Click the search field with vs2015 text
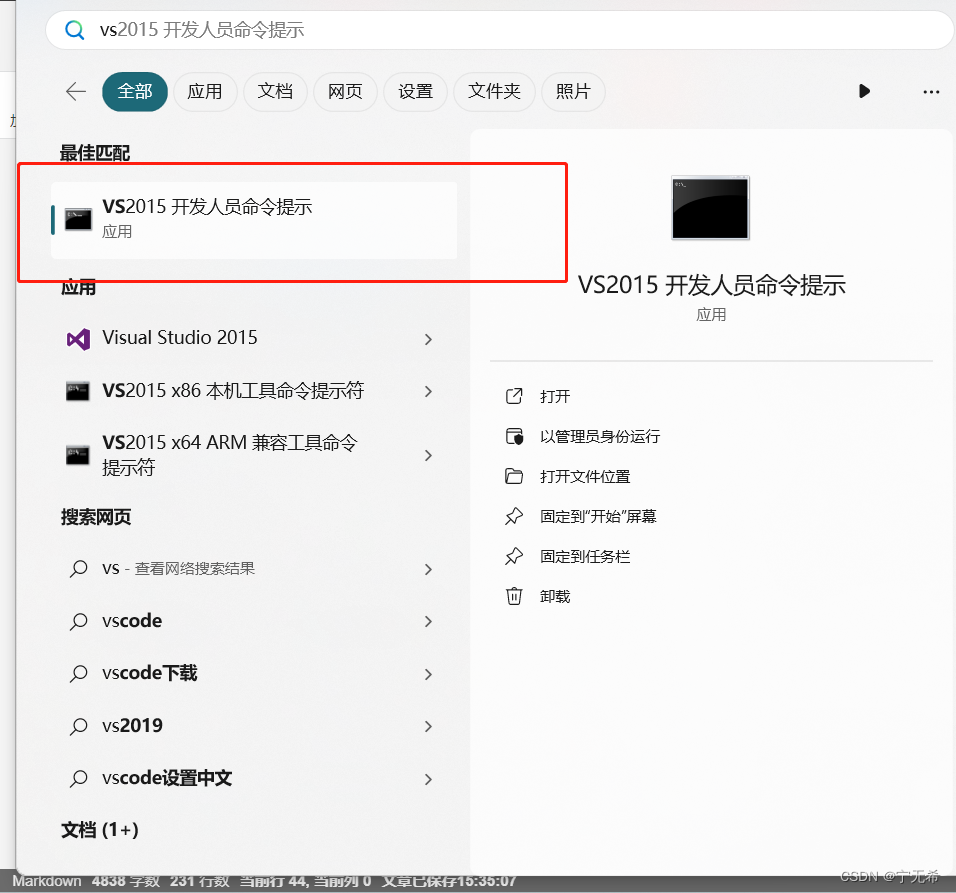 coord(499,30)
